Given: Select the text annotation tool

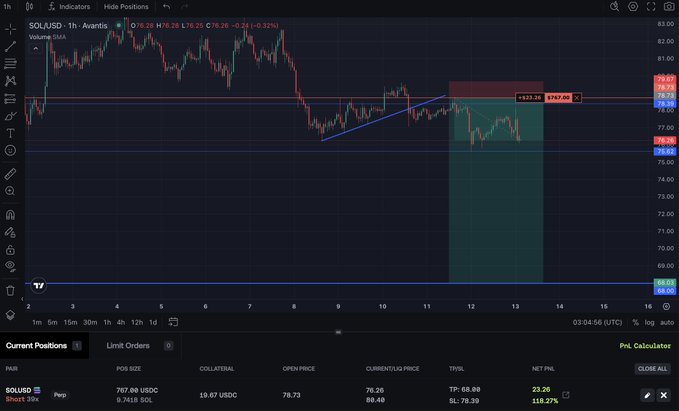Looking at the screenshot, I should (x=10, y=133).
